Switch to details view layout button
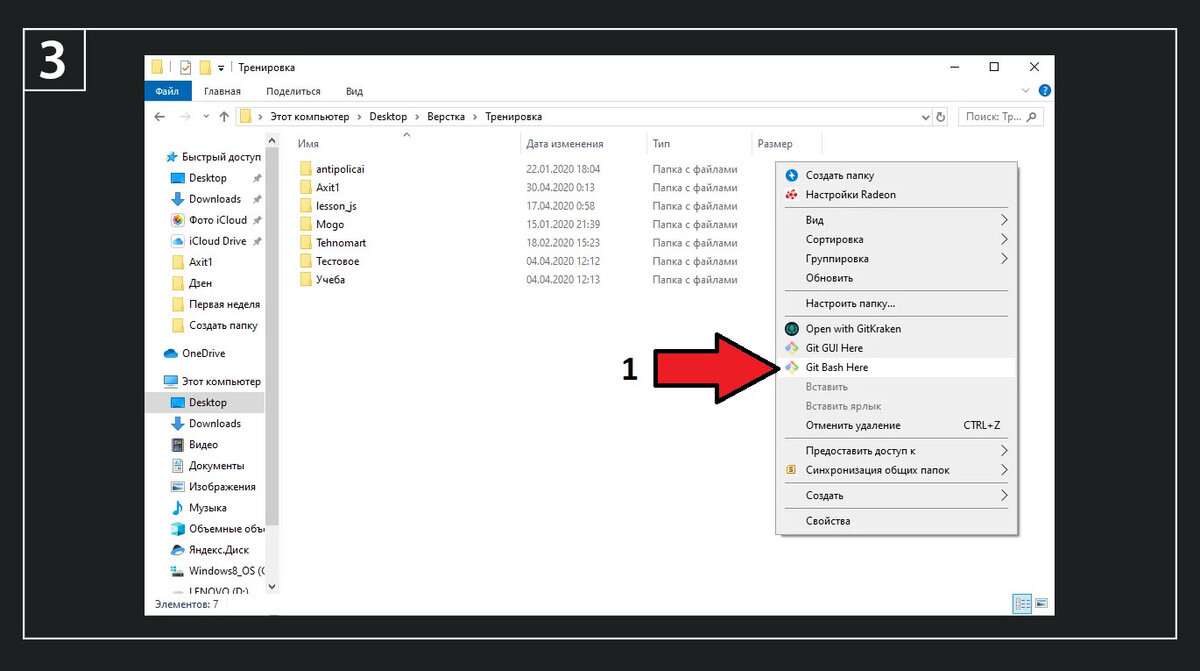The width and height of the screenshot is (1200, 671). 1022,604
